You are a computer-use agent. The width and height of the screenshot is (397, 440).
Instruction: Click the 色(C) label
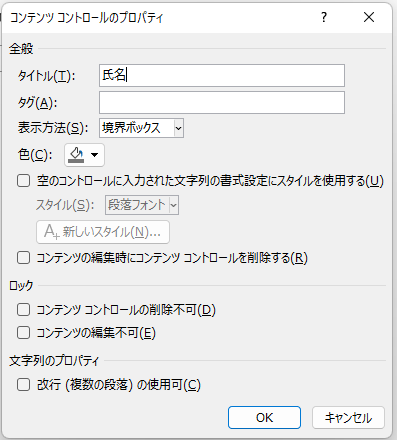[35, 155]
